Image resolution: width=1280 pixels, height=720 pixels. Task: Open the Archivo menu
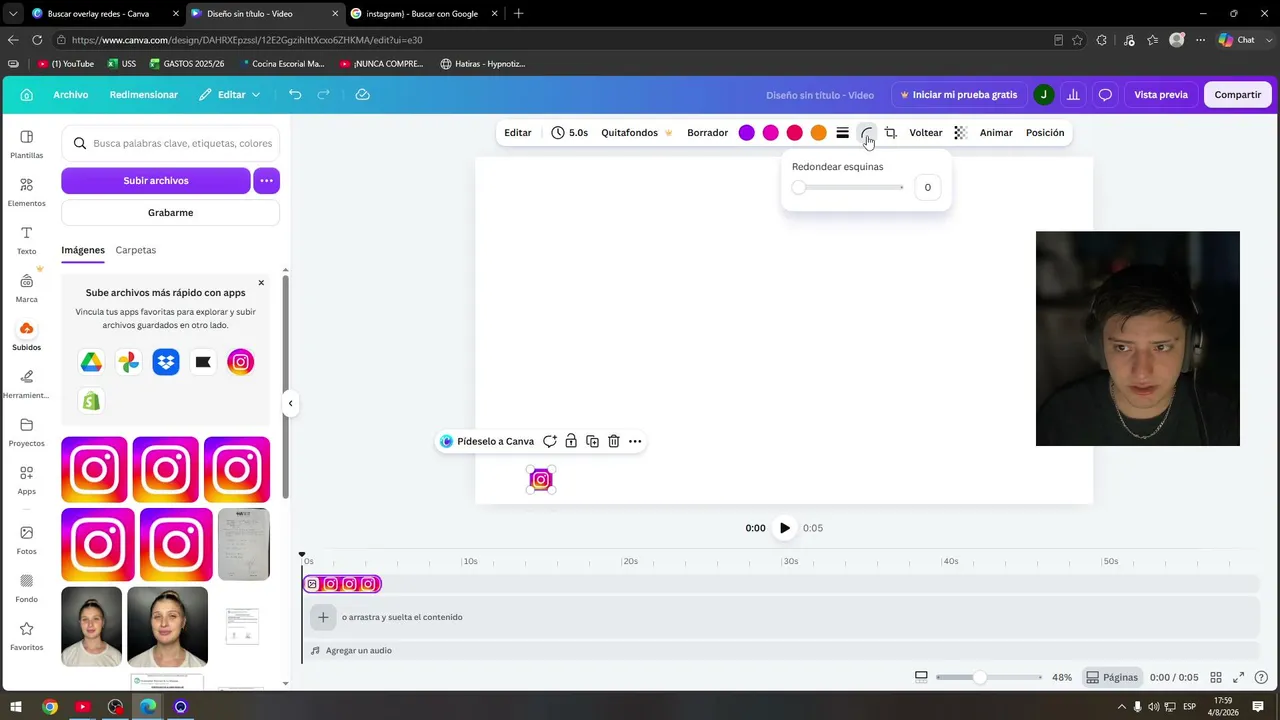(71, 95)
